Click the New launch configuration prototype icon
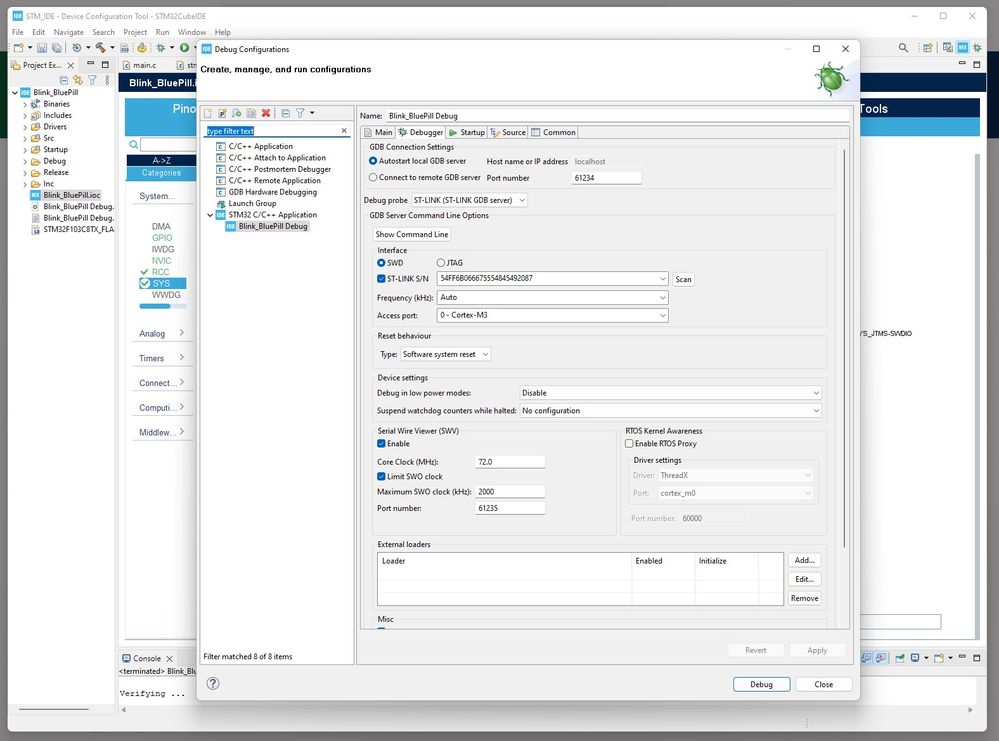The height and width of the screenshot is (741, 999). (x=222, y=113)
